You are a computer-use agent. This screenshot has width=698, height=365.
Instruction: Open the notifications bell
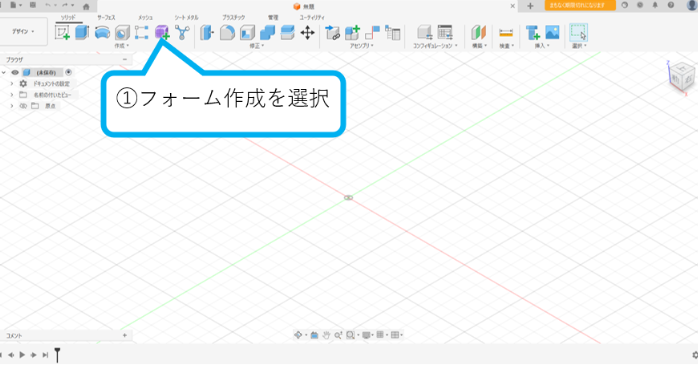[x=655, y=5]
